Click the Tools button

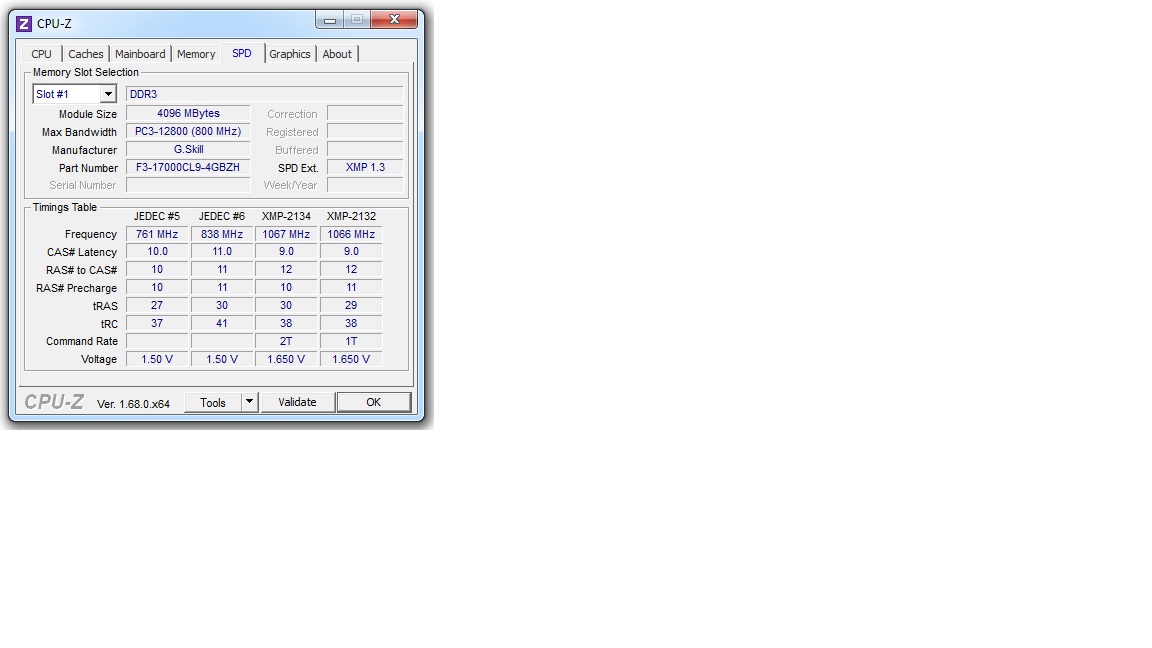pyautogui.click(x=212, y=403)
